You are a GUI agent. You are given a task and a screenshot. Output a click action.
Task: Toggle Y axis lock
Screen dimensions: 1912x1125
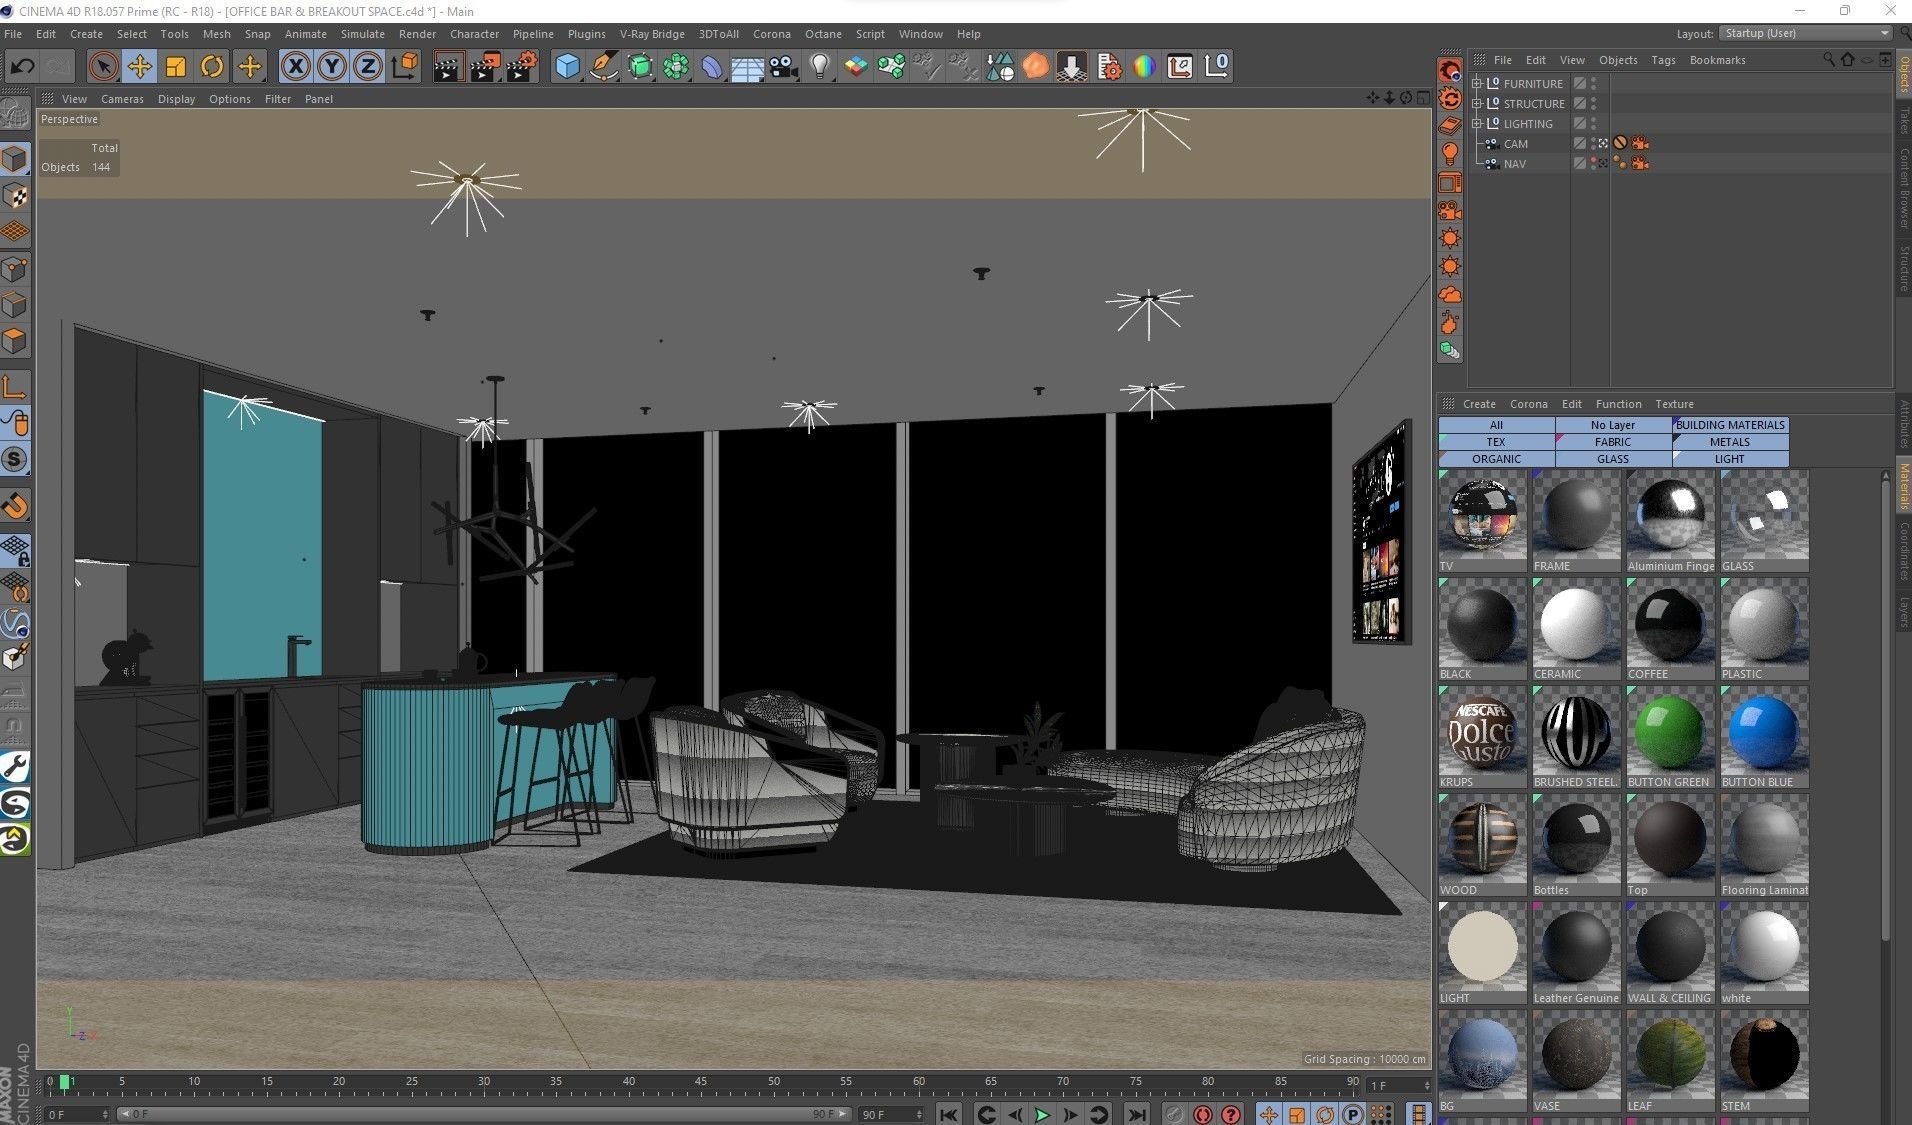coord(332,67)
